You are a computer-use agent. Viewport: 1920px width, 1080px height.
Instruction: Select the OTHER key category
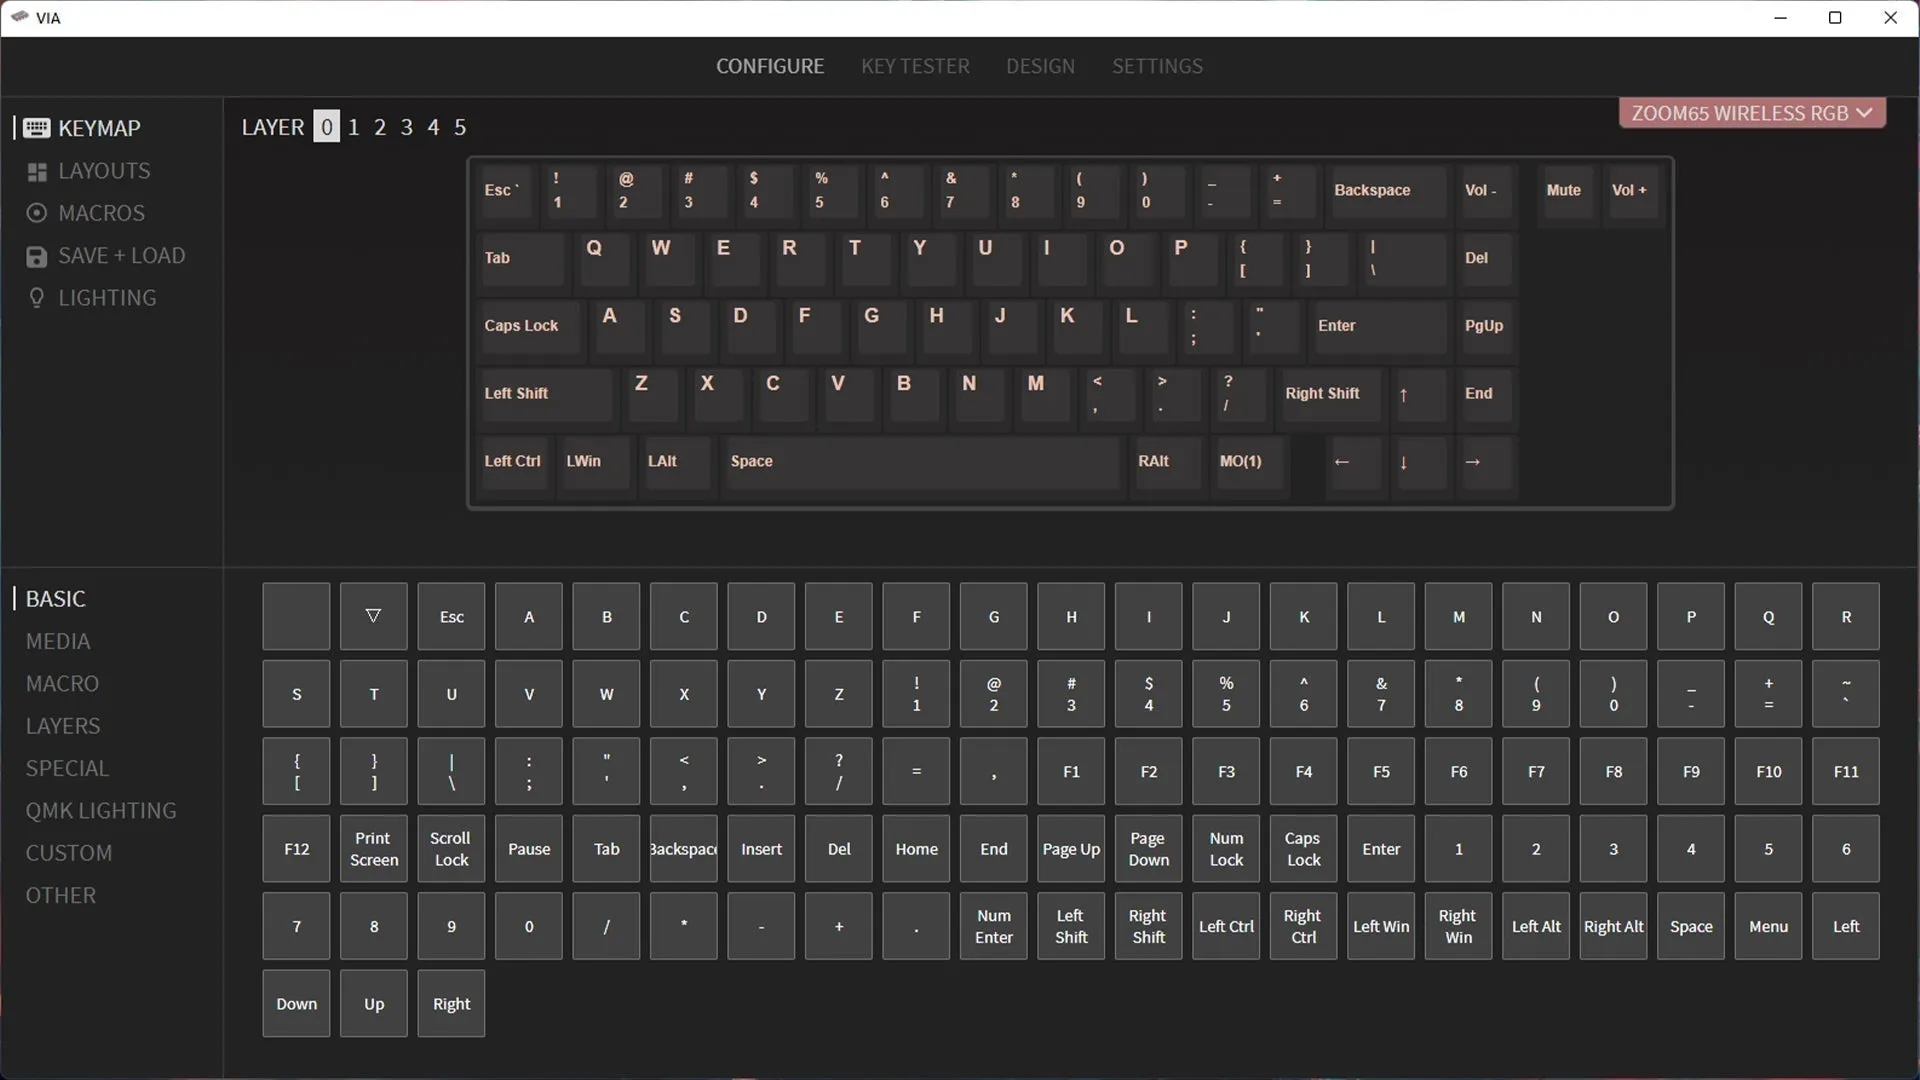(x=62, y=894)
